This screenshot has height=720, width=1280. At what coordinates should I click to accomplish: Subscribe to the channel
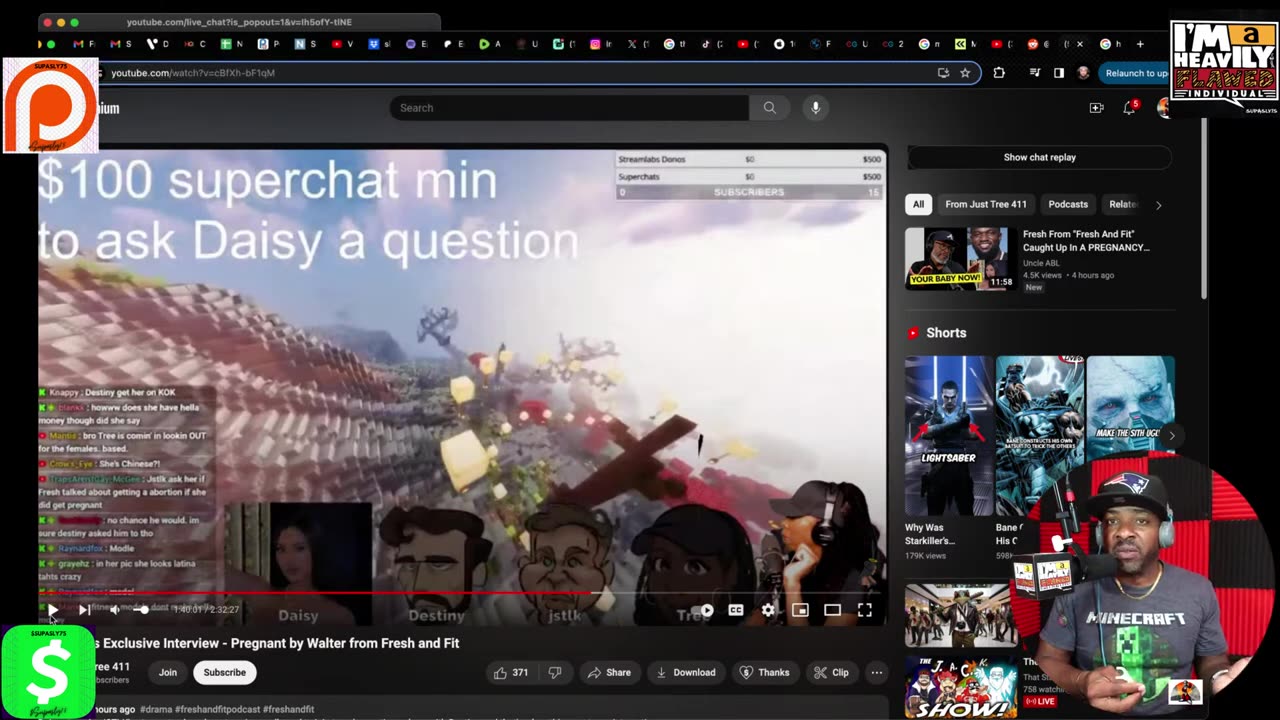[x=225, y=673]
